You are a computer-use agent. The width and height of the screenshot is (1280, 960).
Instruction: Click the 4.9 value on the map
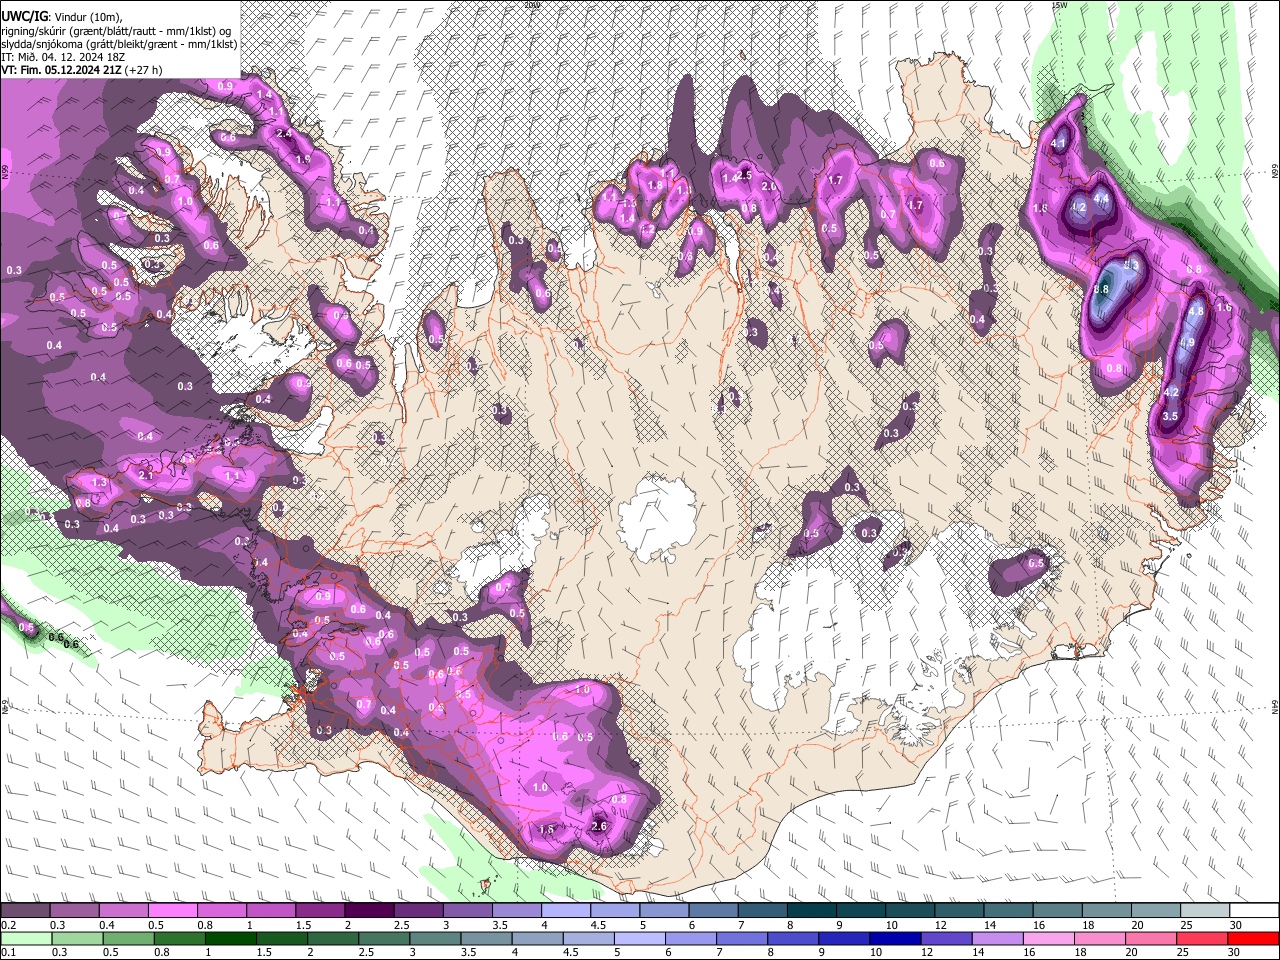pyautogui.click(x=1187, y=342)
